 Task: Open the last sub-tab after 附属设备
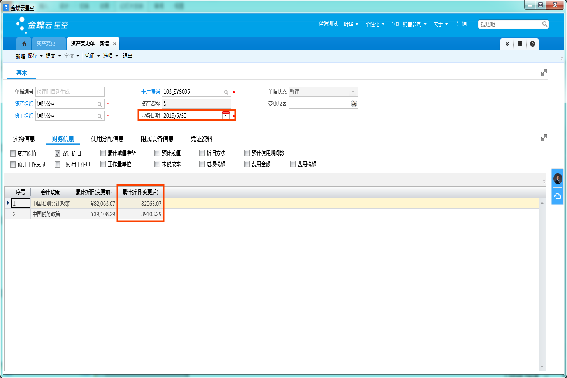201,139
